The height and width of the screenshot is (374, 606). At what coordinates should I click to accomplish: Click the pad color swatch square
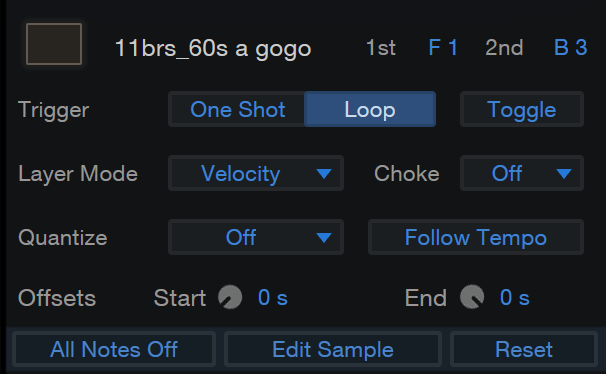54,44
